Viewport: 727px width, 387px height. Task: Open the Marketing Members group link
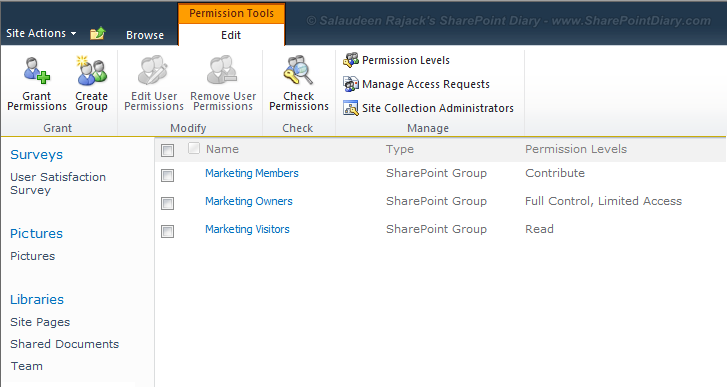coord(252,173)
